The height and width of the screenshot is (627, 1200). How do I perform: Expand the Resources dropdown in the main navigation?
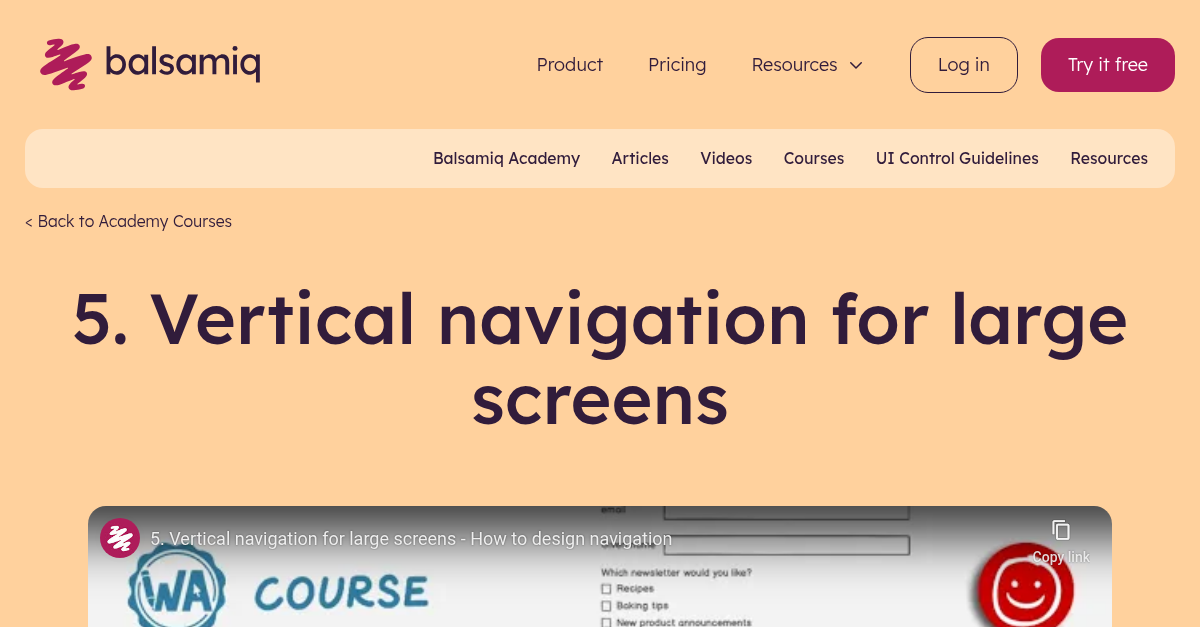click(807, 64)
